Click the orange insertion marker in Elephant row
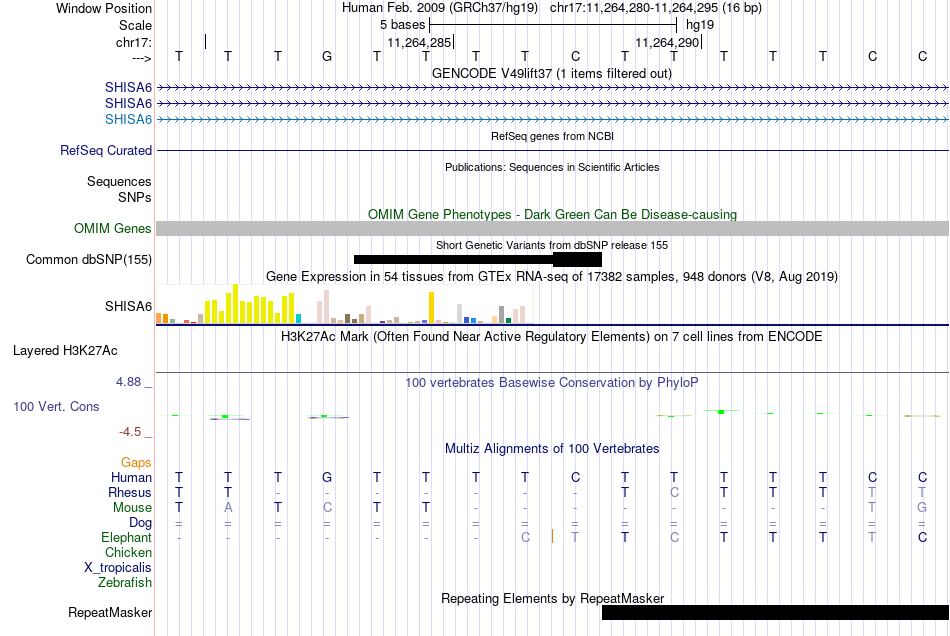 [552, 536]
